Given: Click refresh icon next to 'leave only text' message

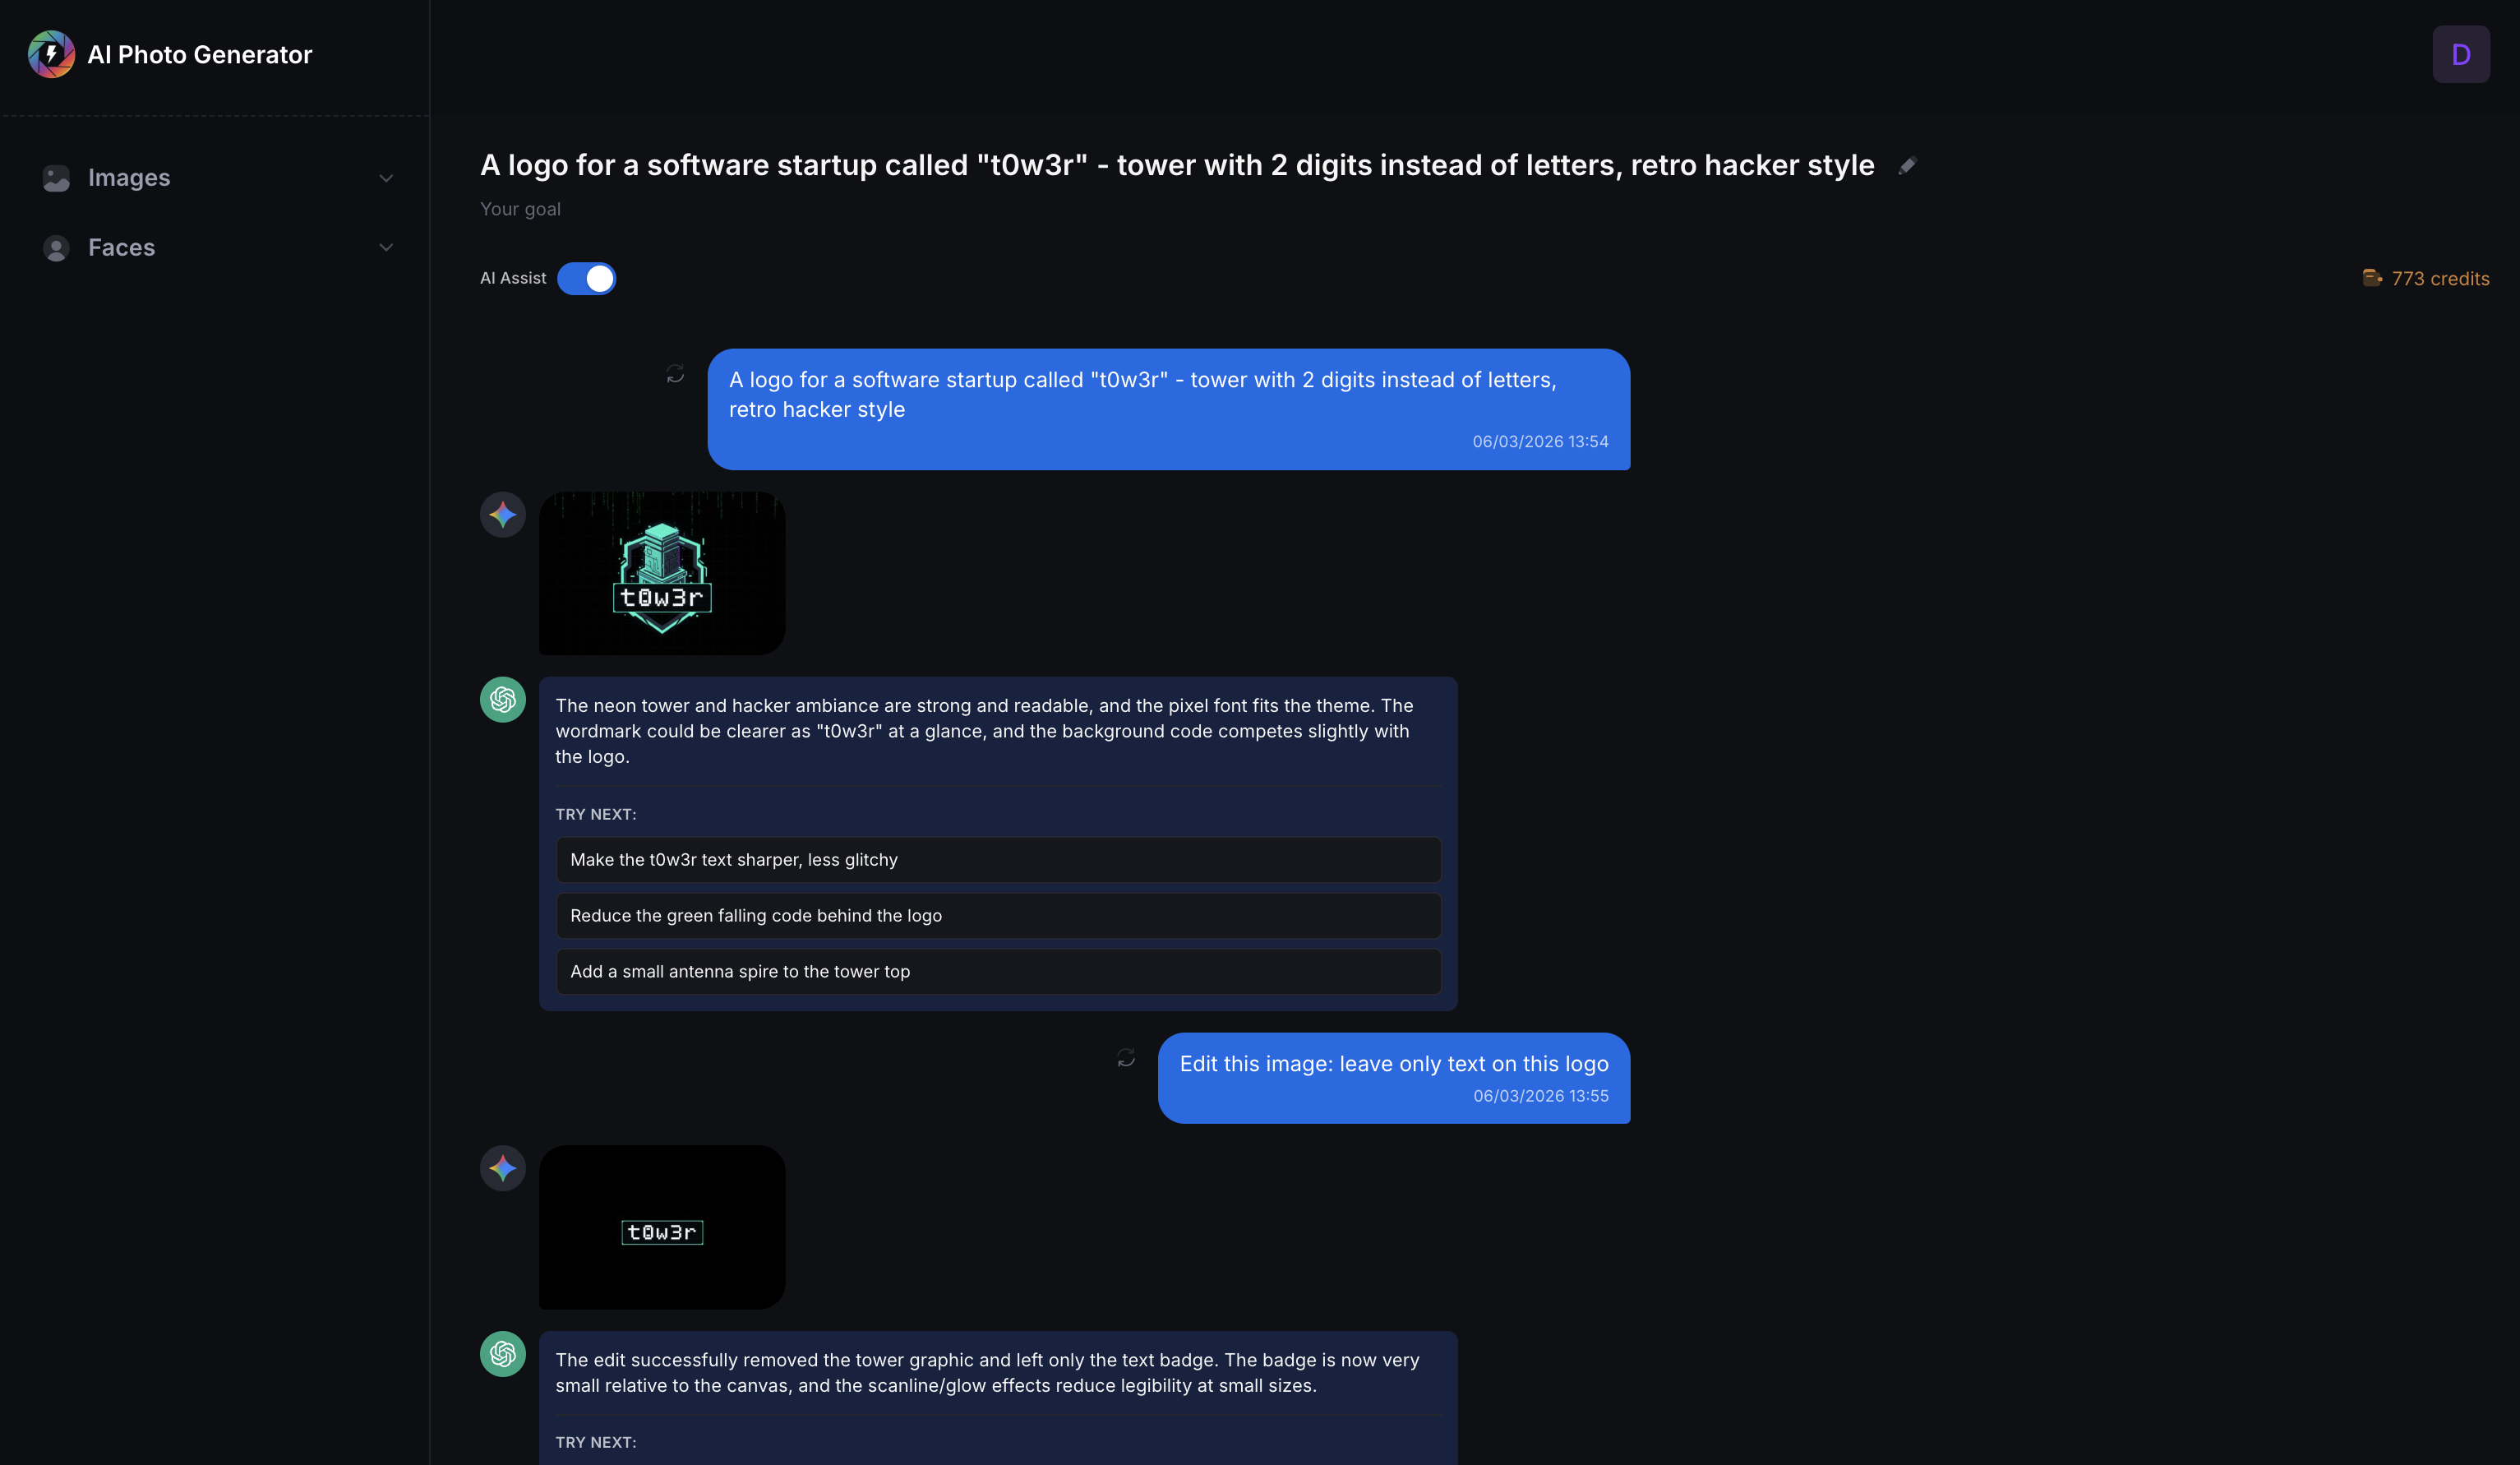Looking at the screenshot, I should pos(1126,1058).
